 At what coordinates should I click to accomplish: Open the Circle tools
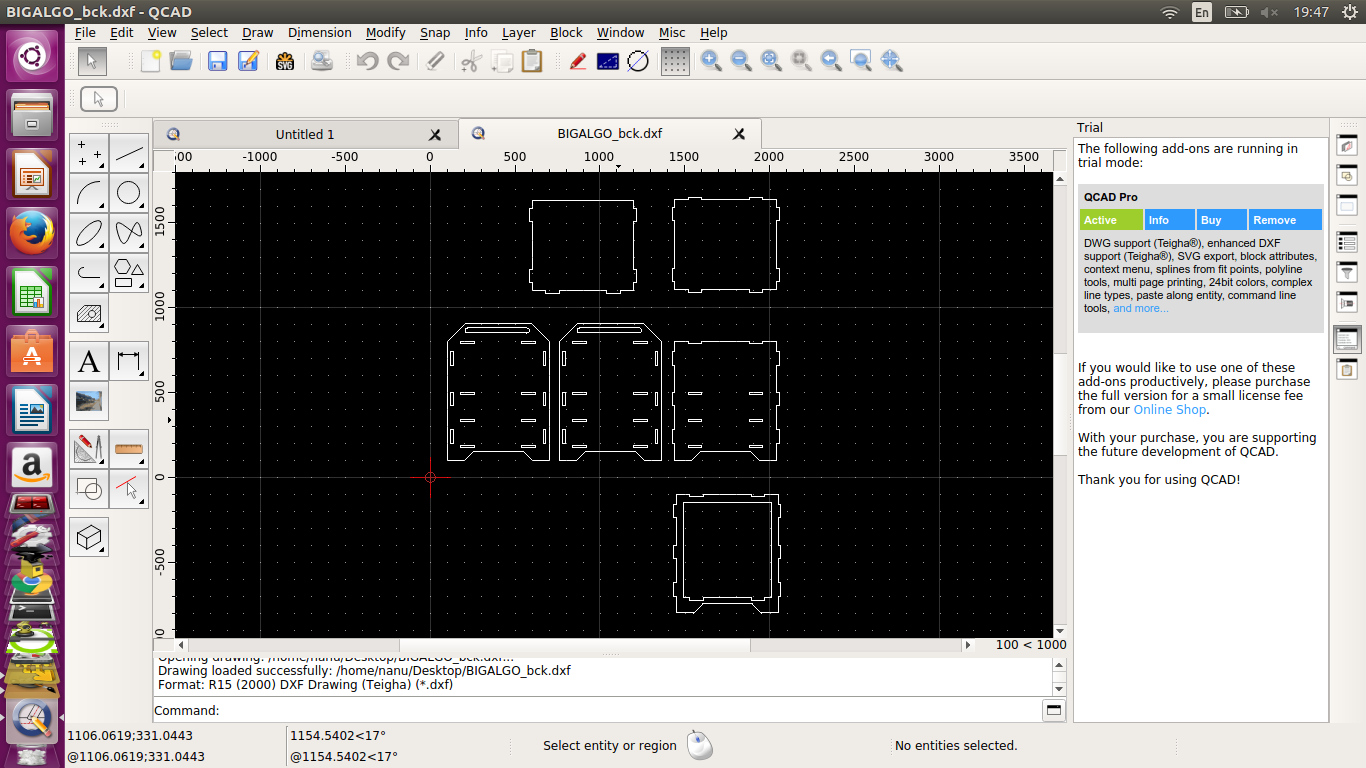click(129, 193)
